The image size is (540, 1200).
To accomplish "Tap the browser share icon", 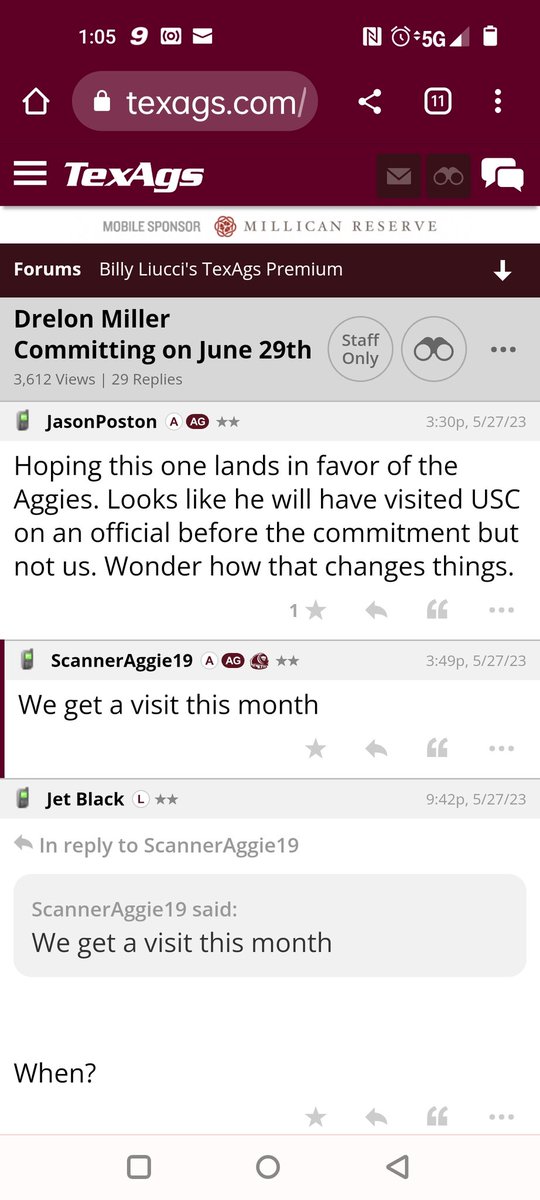I will click(x=370, y=101).
